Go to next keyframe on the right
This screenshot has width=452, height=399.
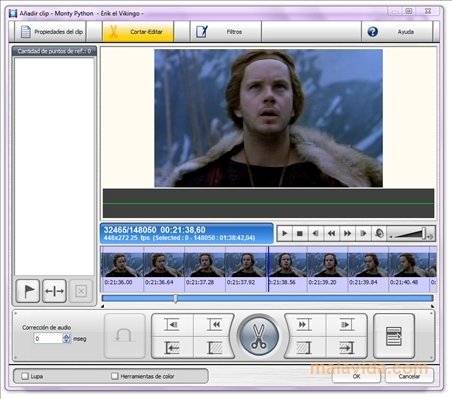[x=304, y=325]
